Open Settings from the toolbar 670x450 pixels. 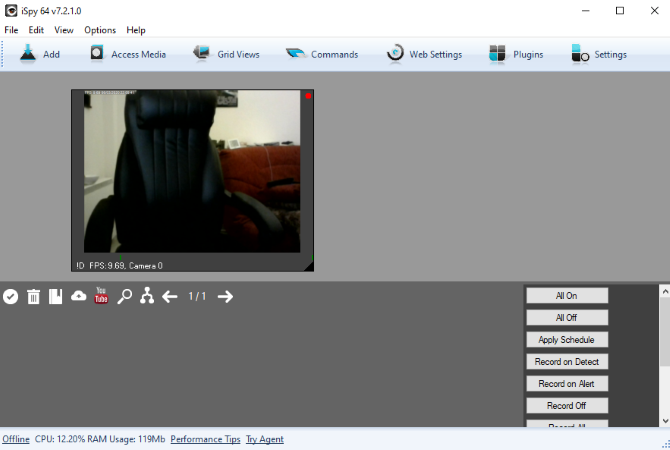[599, 54]
